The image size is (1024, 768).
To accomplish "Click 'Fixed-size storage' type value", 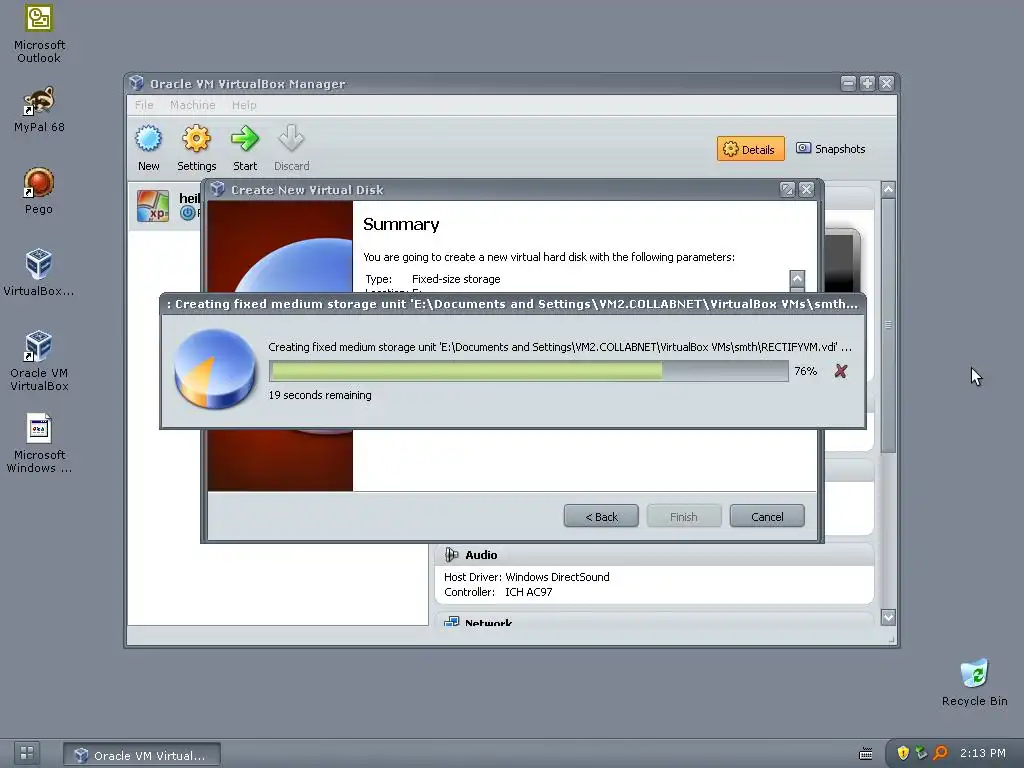I will click(x=456, y=279).
